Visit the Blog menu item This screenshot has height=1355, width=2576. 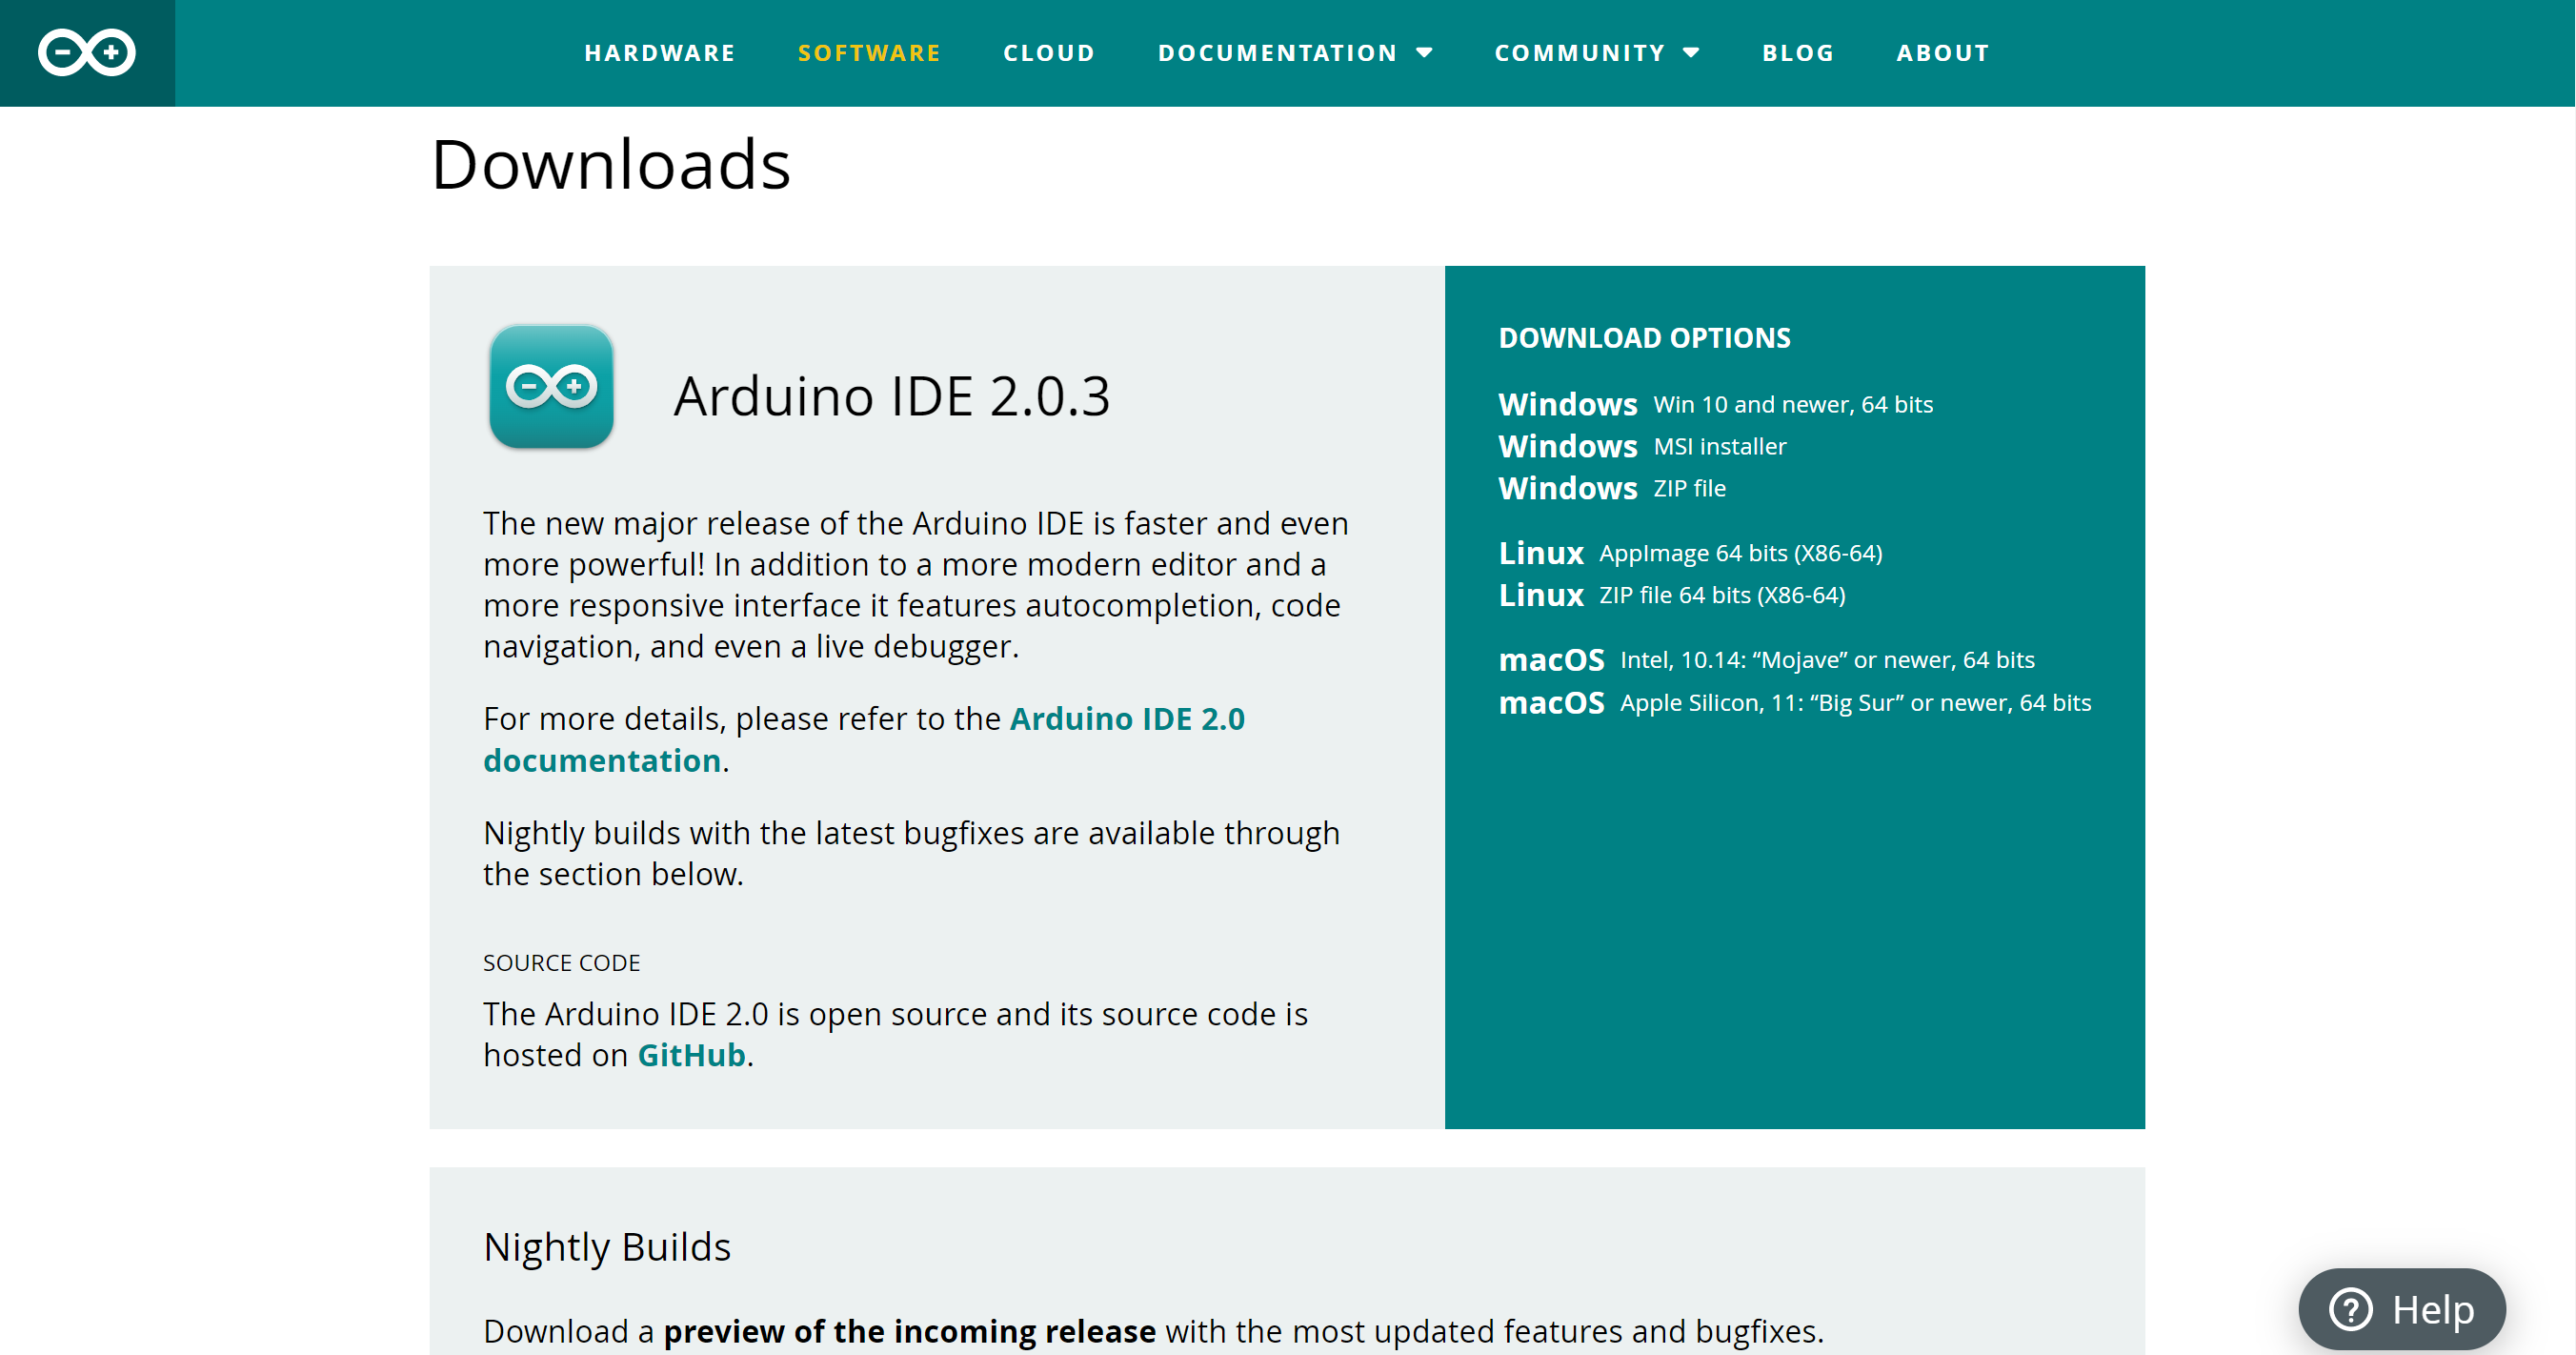pyautogui.click(x=1798, y=53)
